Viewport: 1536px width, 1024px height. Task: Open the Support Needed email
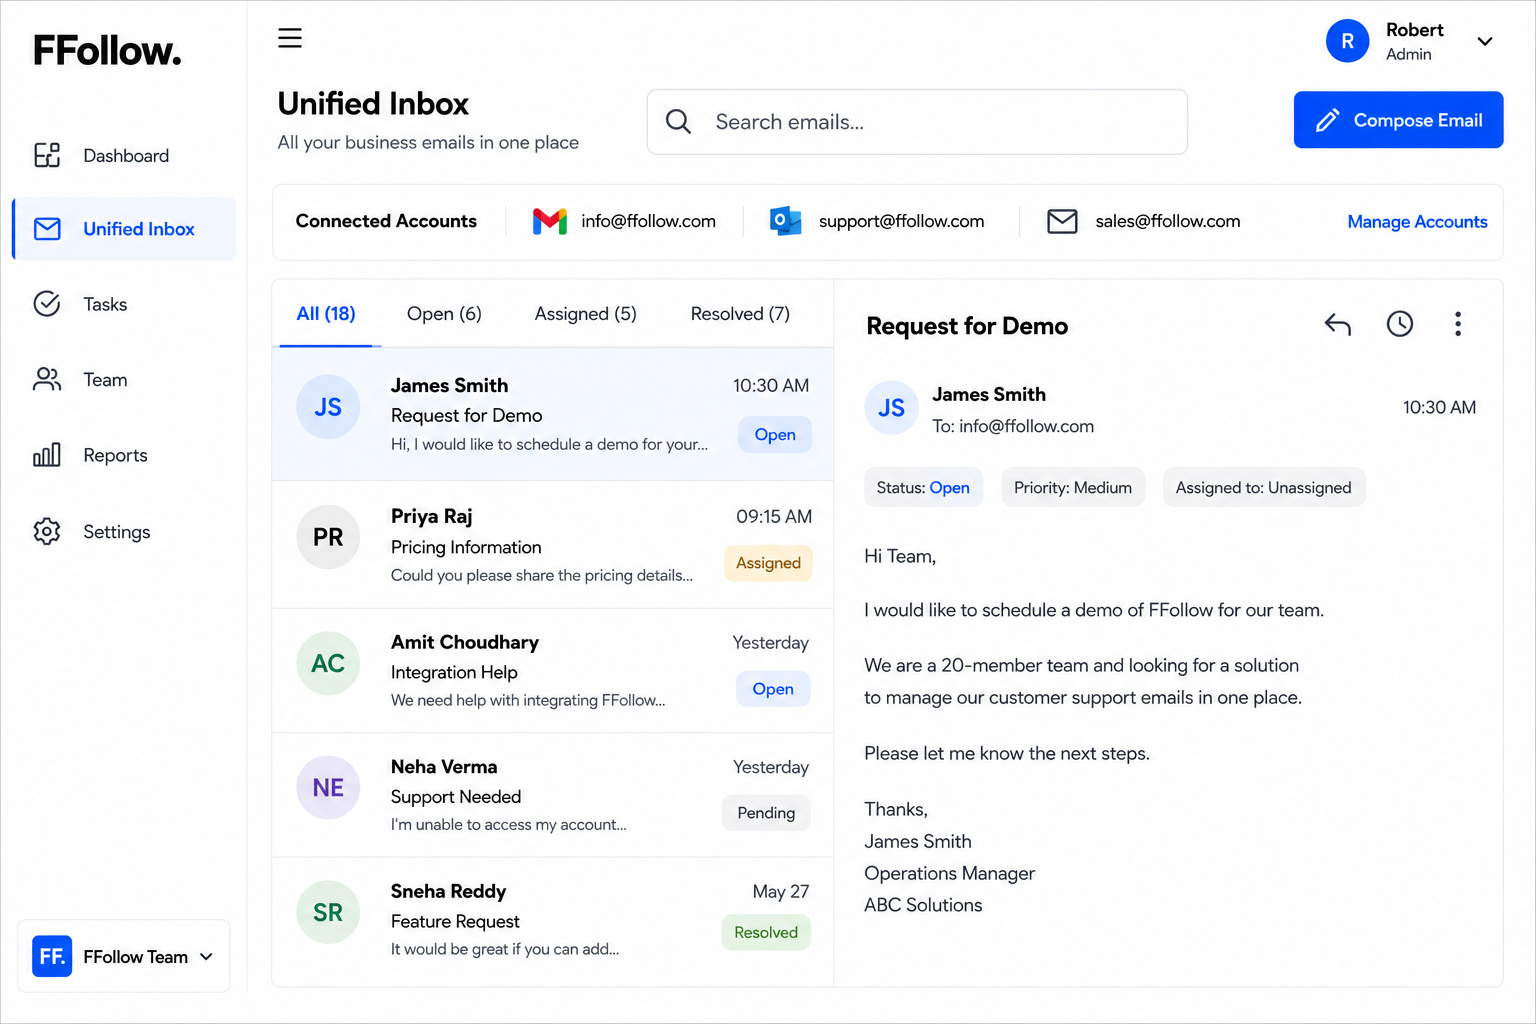(x=552, y=795)
